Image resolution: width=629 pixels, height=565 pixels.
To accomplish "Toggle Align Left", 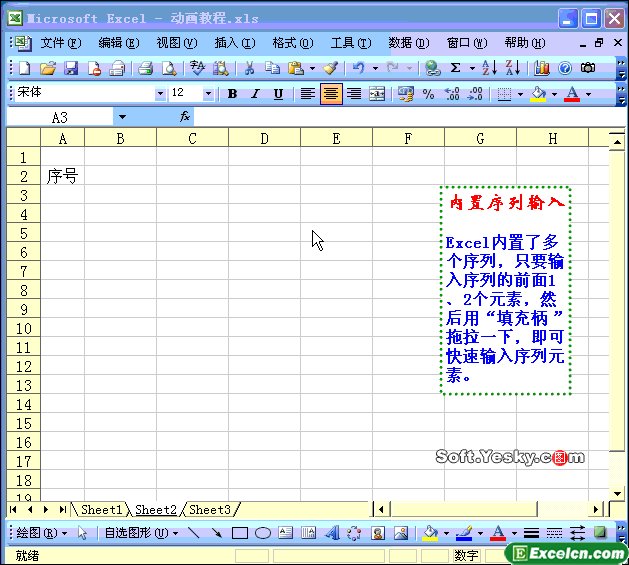I will click(x=308, y=94).
